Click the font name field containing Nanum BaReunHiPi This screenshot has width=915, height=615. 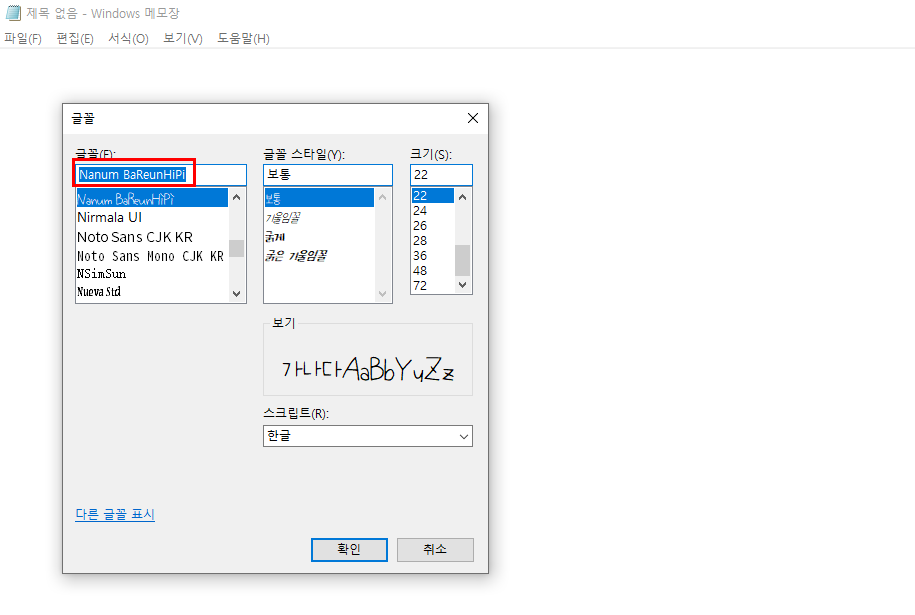(161, 174)
